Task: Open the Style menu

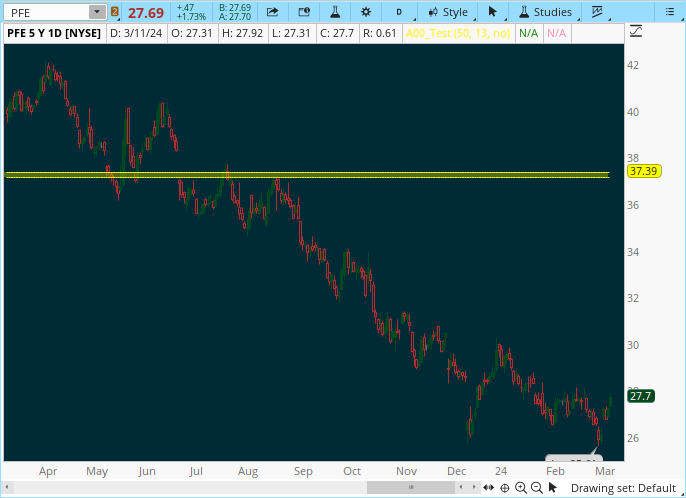Action: coord(448,12)
